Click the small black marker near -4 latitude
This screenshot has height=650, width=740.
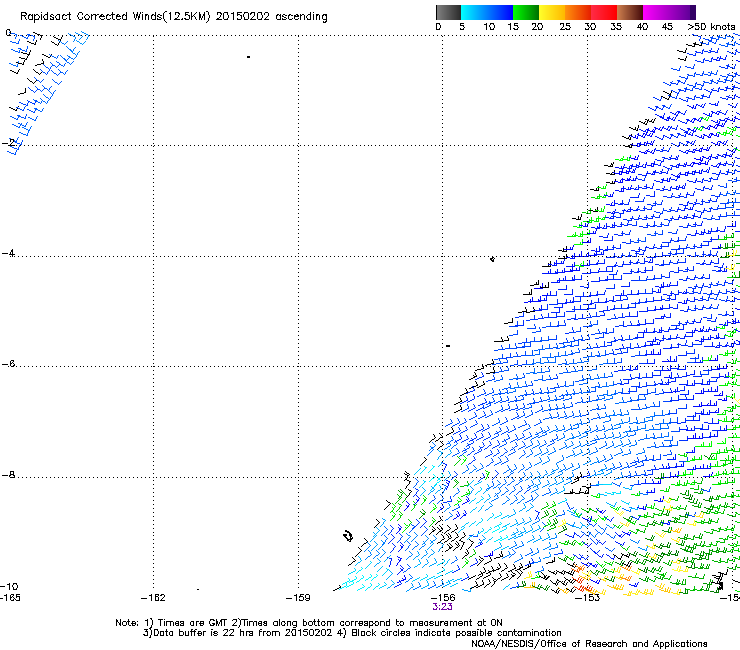coord(492,259)
